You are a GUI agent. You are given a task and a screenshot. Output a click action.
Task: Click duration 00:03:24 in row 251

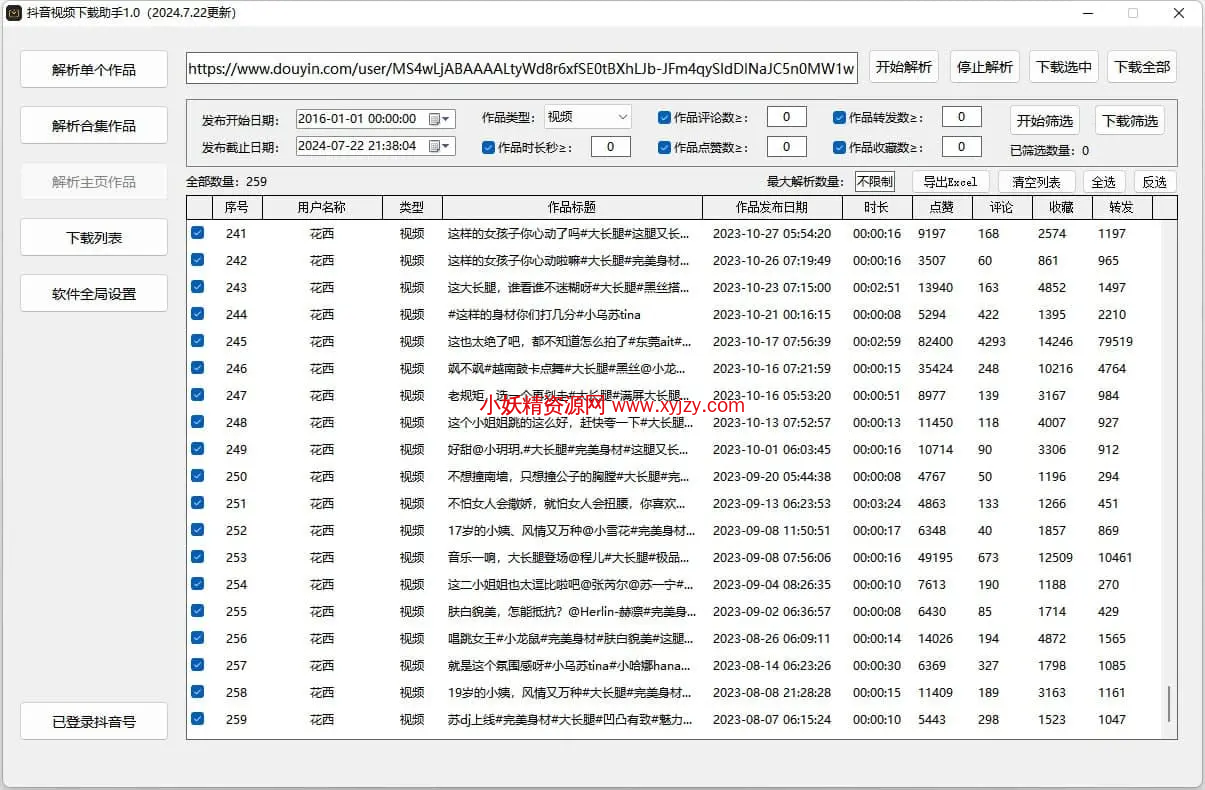coord(877,503)
